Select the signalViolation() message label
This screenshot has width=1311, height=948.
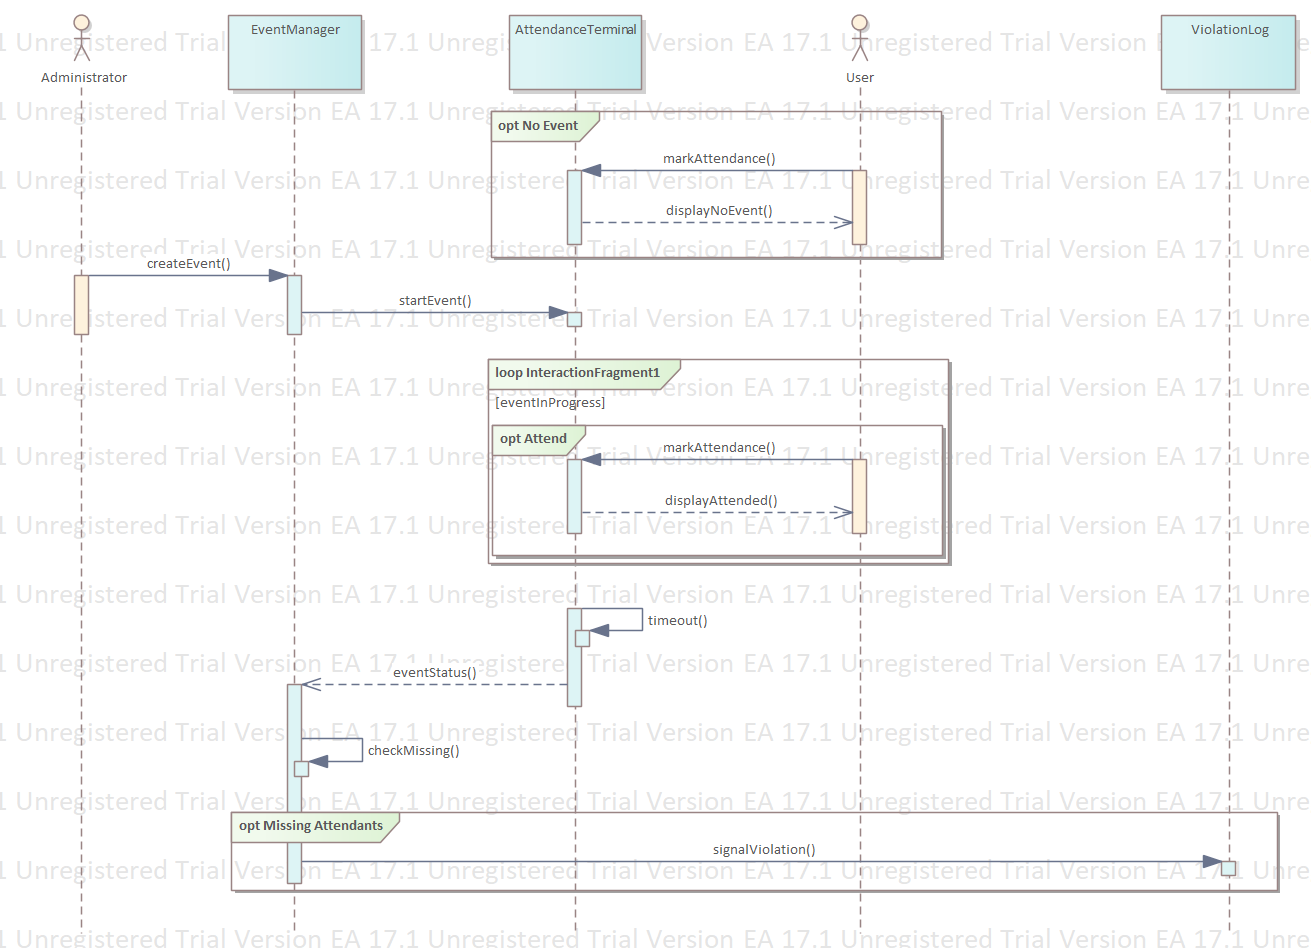click(764, 850)
